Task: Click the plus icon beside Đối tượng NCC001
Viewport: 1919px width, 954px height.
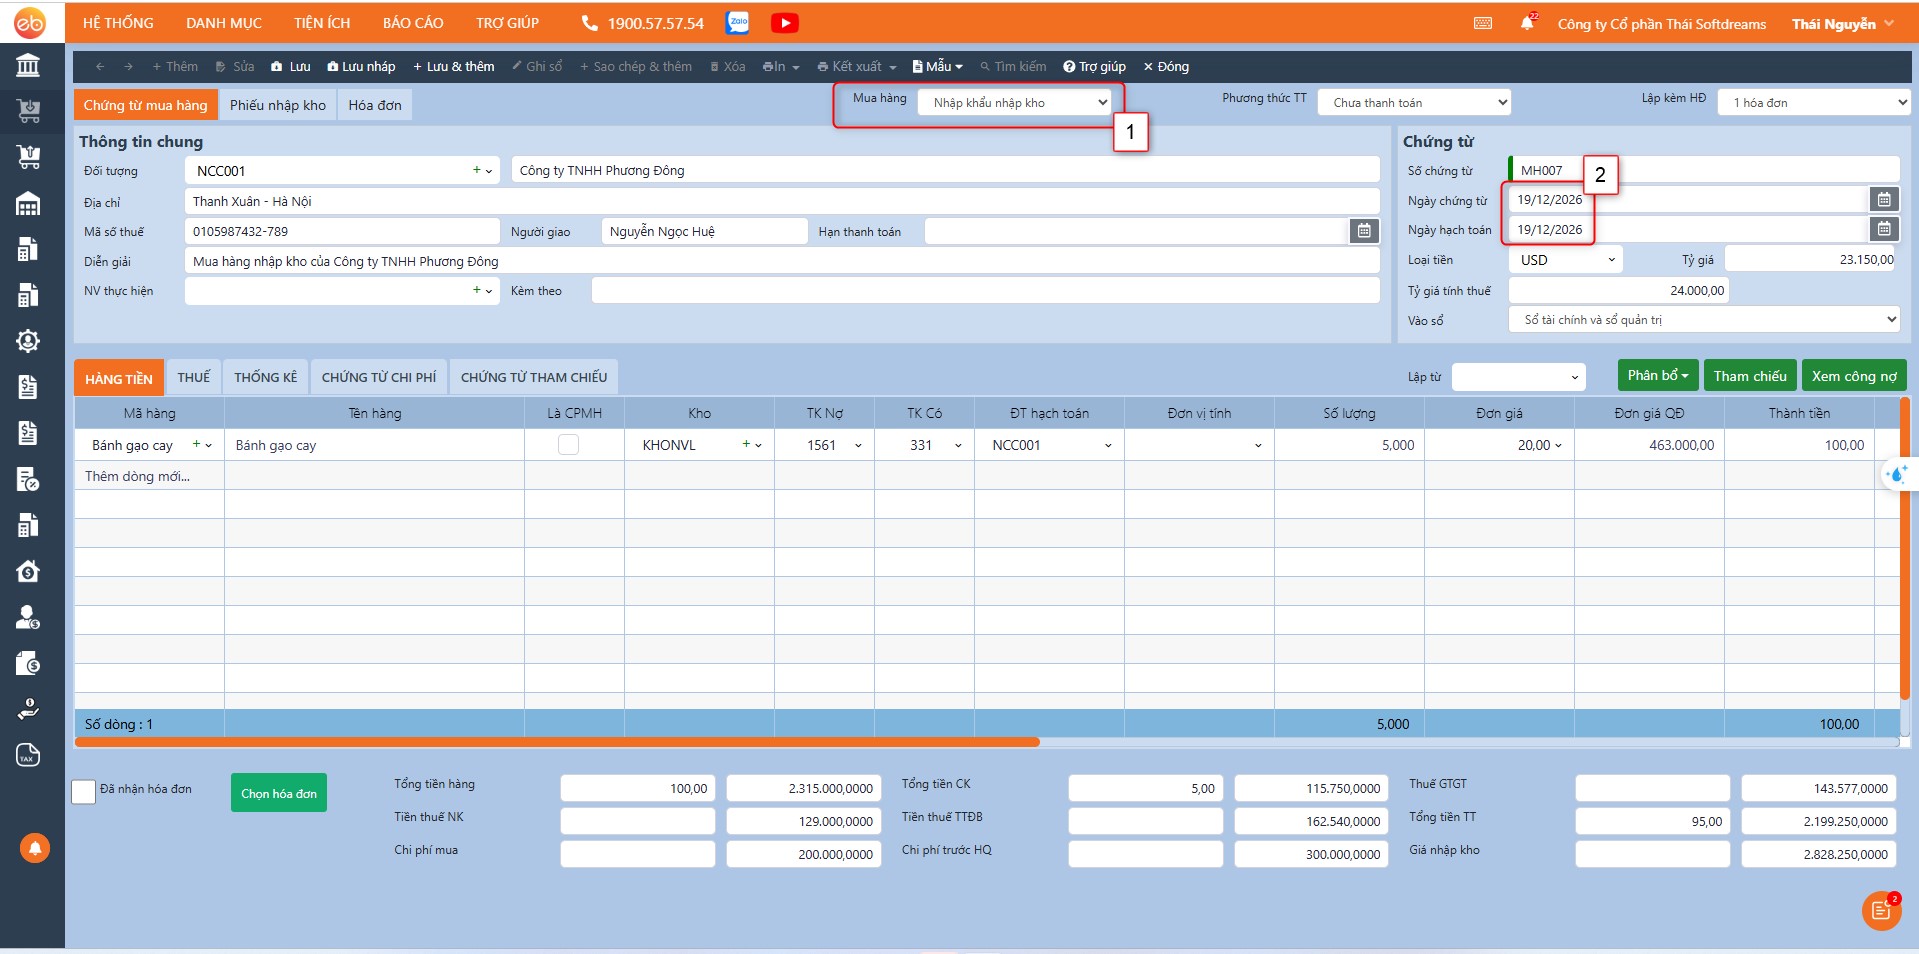Action: [477, 171]
